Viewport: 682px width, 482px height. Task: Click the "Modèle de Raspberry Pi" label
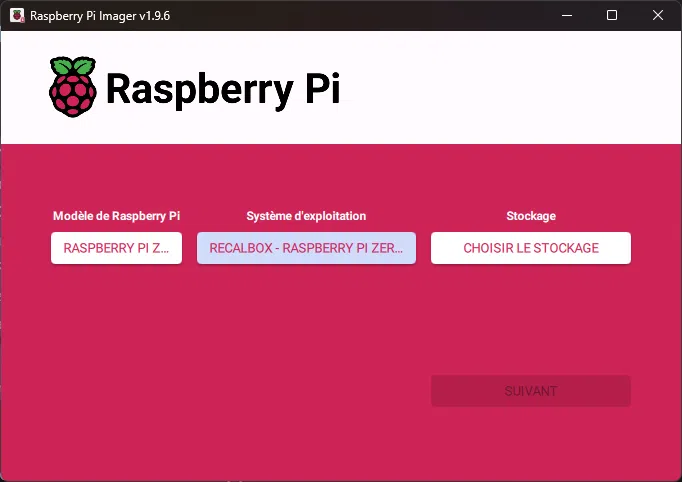116,216
